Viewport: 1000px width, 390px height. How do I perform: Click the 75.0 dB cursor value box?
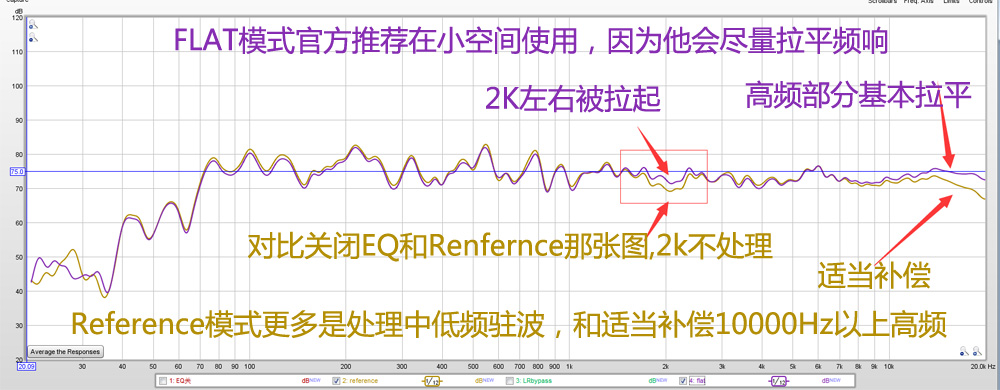[x=17, y=171]
